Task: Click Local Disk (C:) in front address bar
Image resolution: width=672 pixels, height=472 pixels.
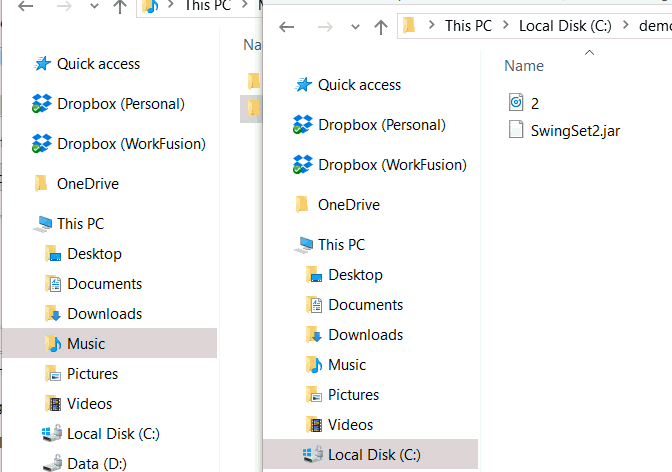Action: click(565, 26)
